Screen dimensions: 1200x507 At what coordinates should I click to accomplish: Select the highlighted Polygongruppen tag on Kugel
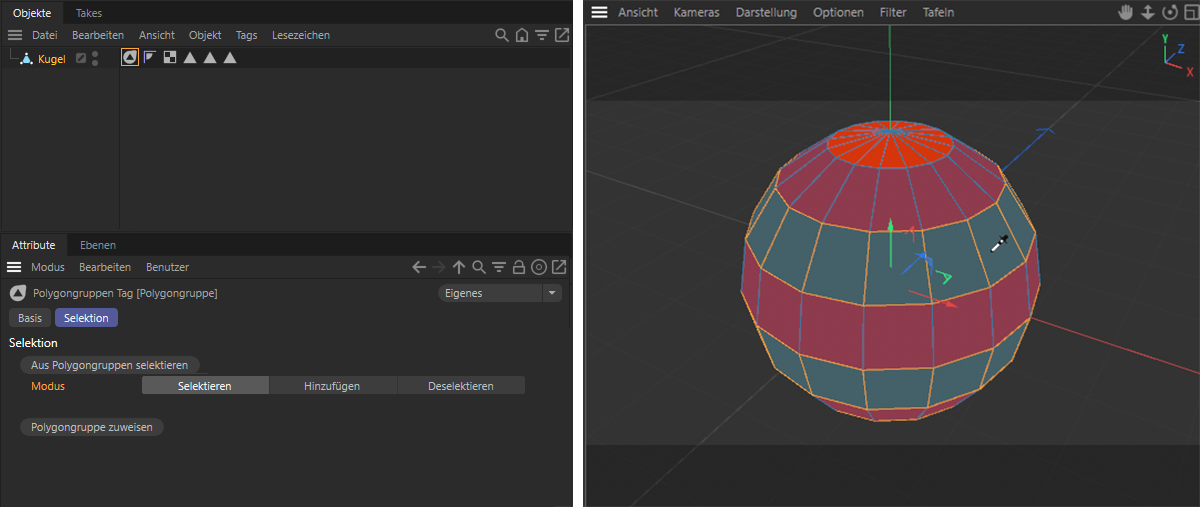pyautogui.click(x=130, y=58)
